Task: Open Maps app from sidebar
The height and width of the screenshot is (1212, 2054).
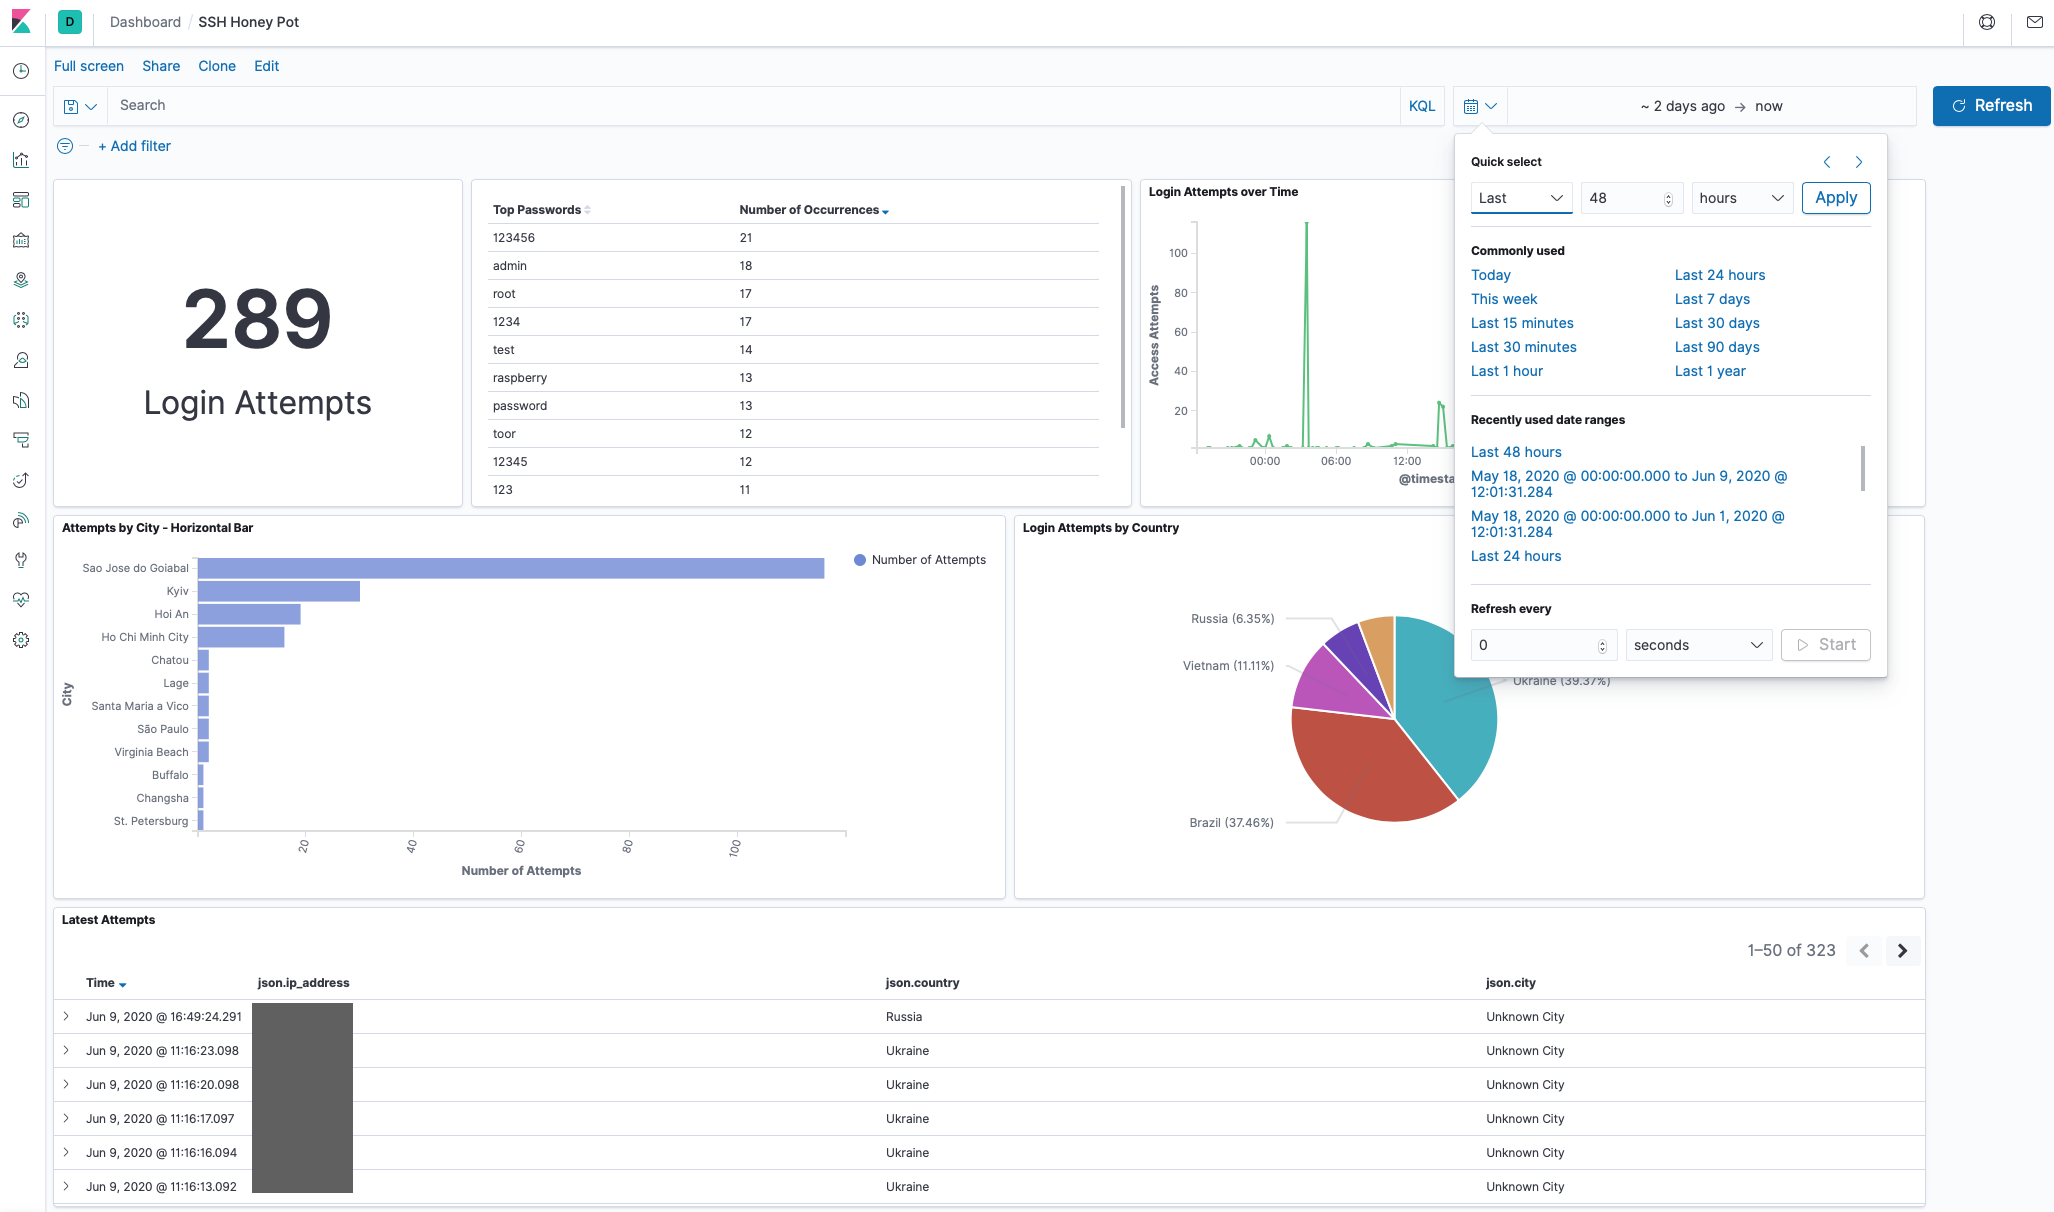Action: pyautogui.click(x=21, y=280)
